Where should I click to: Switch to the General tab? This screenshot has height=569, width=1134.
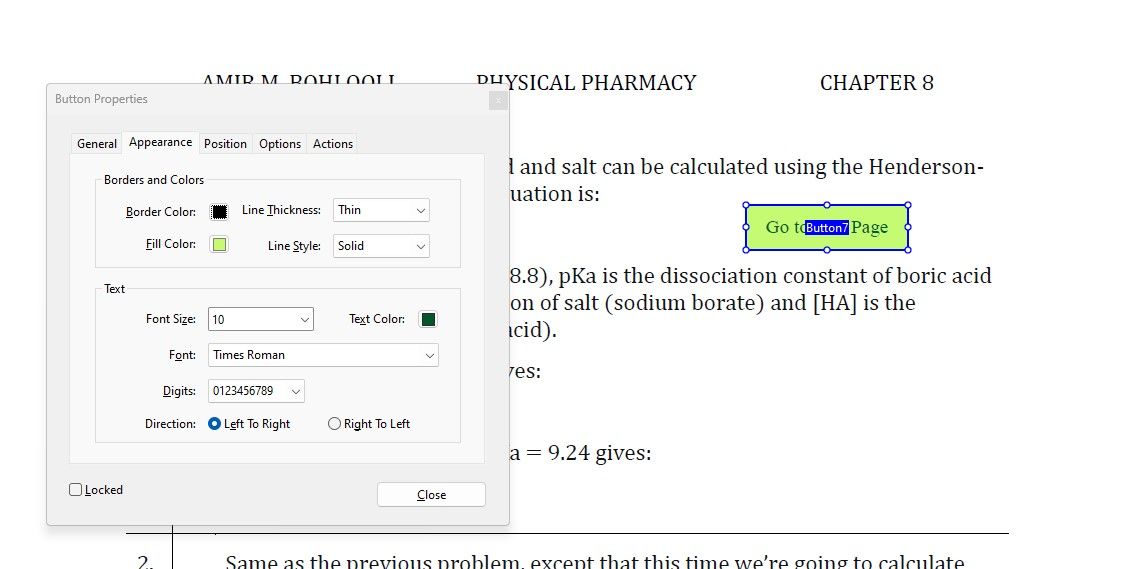pyautogui.click(x=97, y=144)
